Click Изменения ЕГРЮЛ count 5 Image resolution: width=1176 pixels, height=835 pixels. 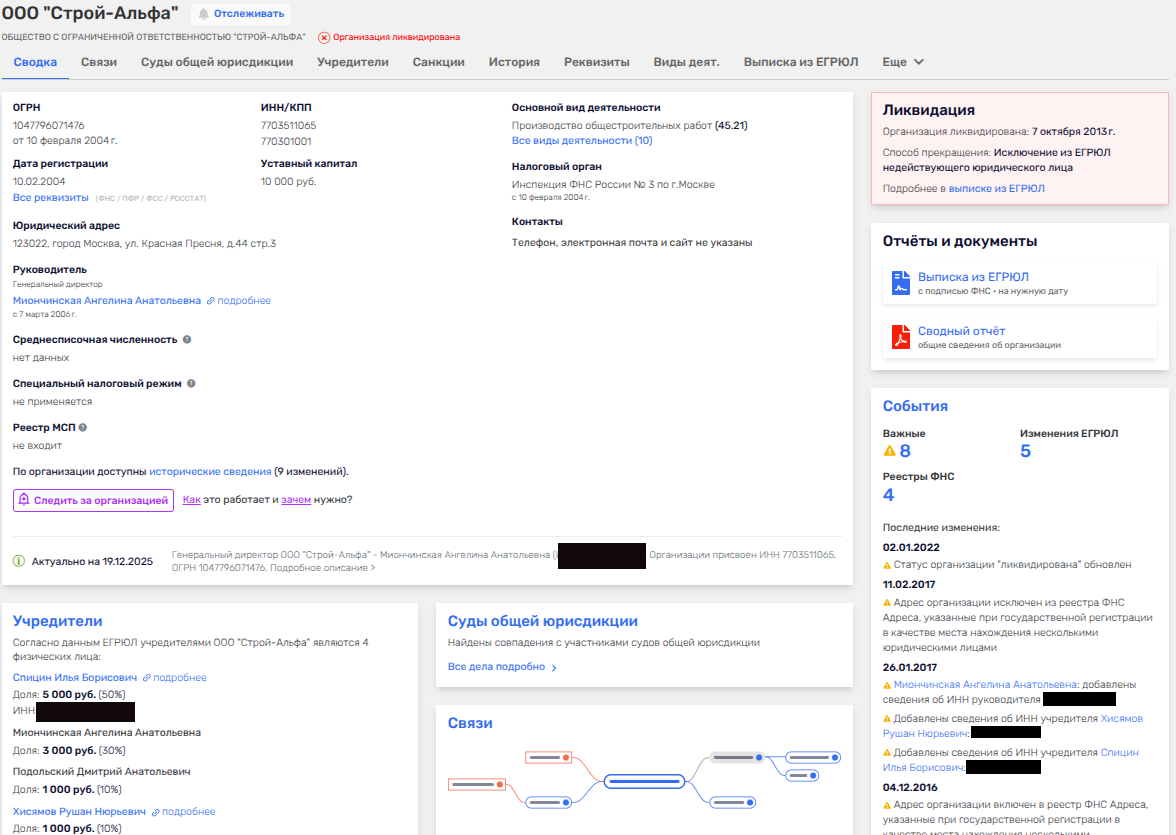1025,451
